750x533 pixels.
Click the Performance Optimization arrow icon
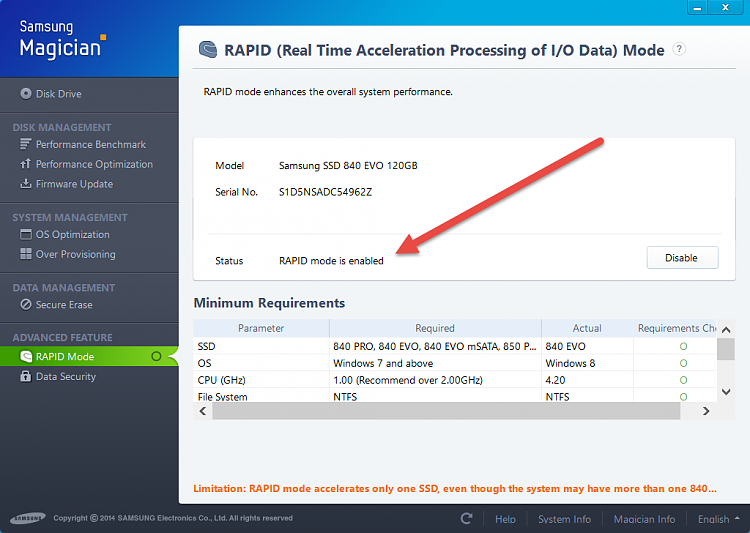[25, 164]
